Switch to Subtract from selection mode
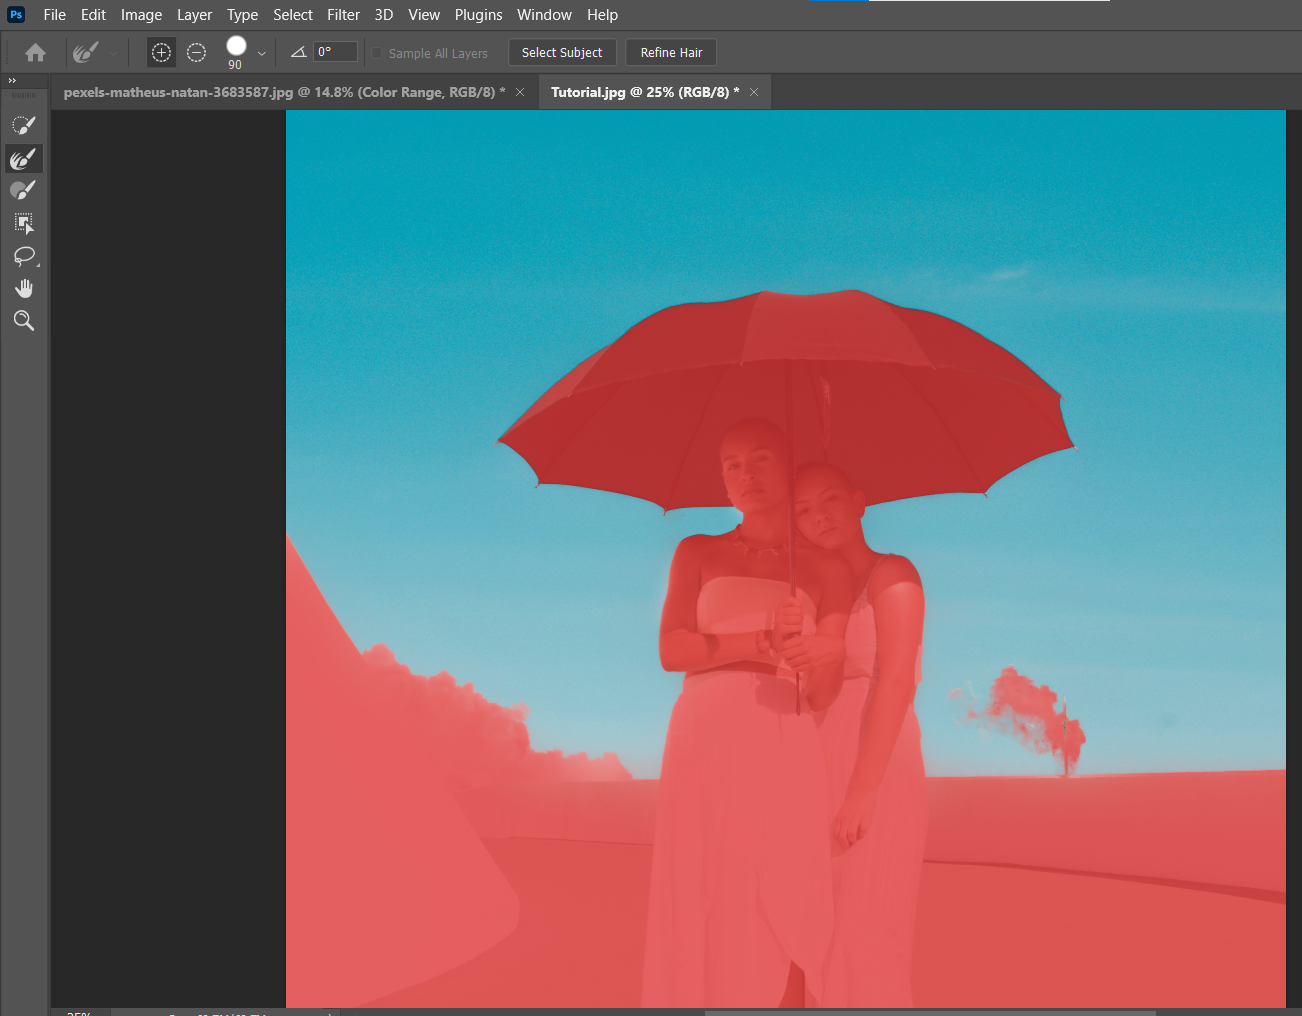 point(196,52)
